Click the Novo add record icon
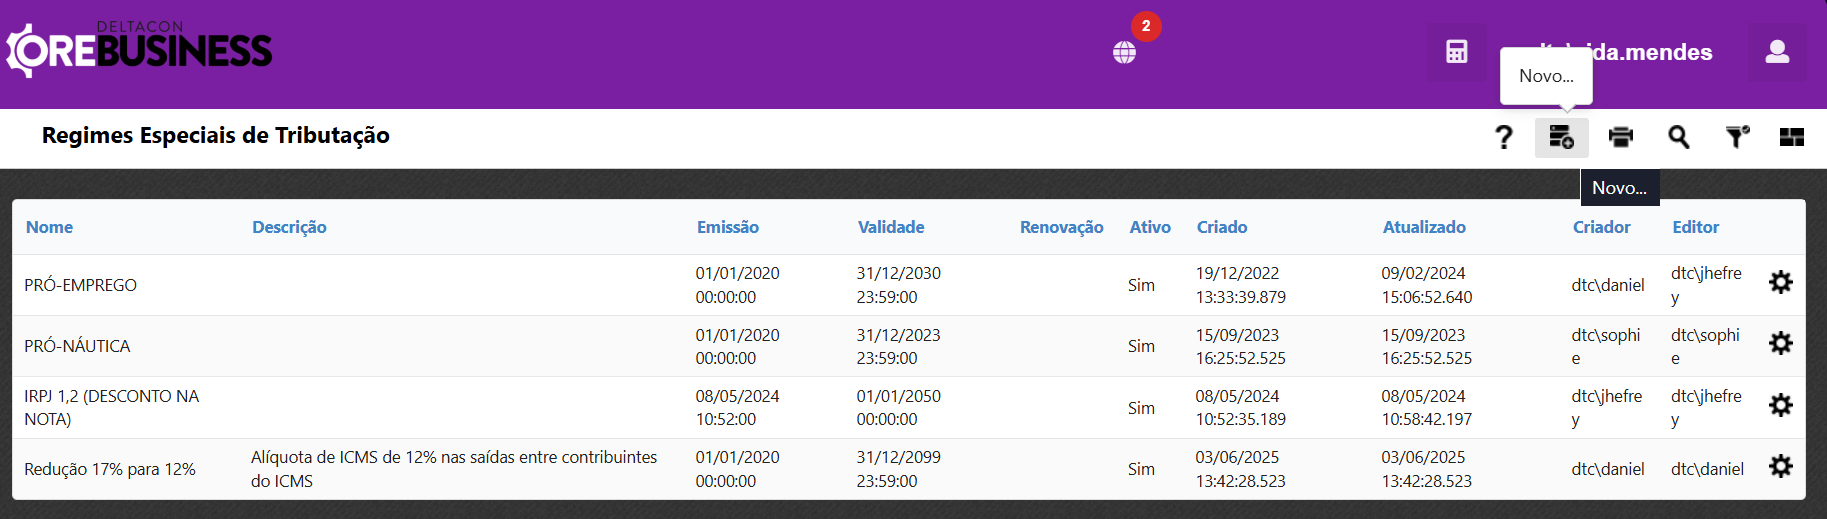This screenshot has width=1827, height=519. (1561, 137)
